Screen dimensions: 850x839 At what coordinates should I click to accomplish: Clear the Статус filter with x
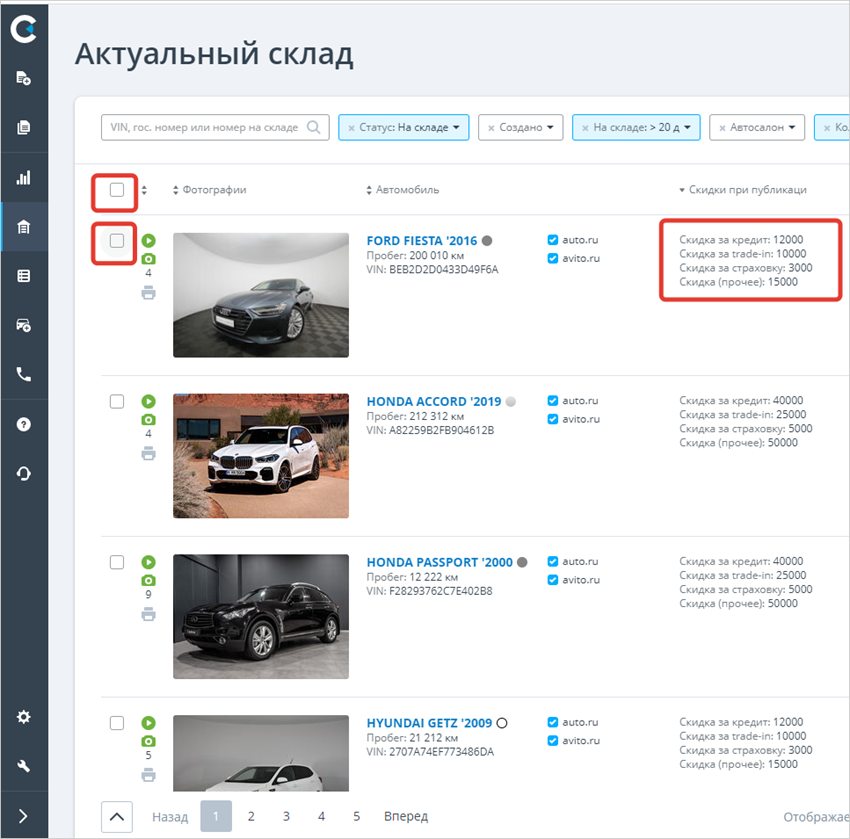click(x=351, y=128)
